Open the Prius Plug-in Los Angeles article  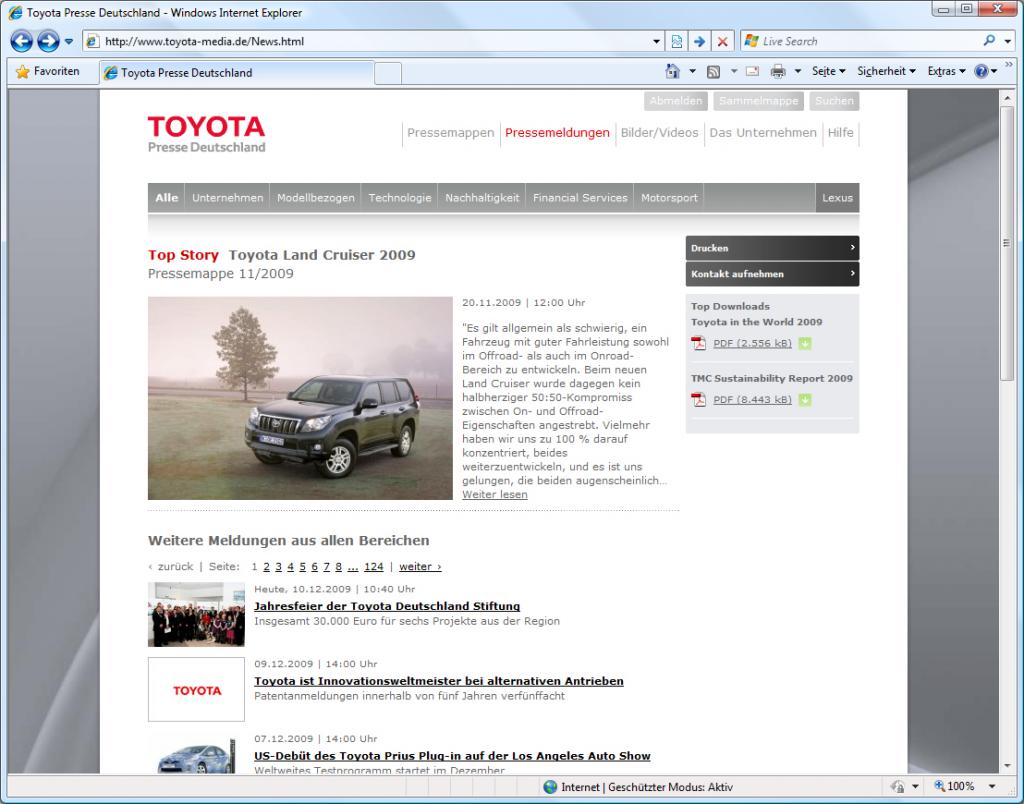[x=452, y=756]
